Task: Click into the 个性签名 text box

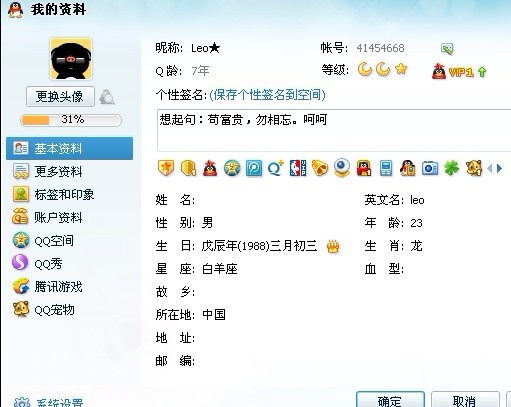Action: point(334,130)
